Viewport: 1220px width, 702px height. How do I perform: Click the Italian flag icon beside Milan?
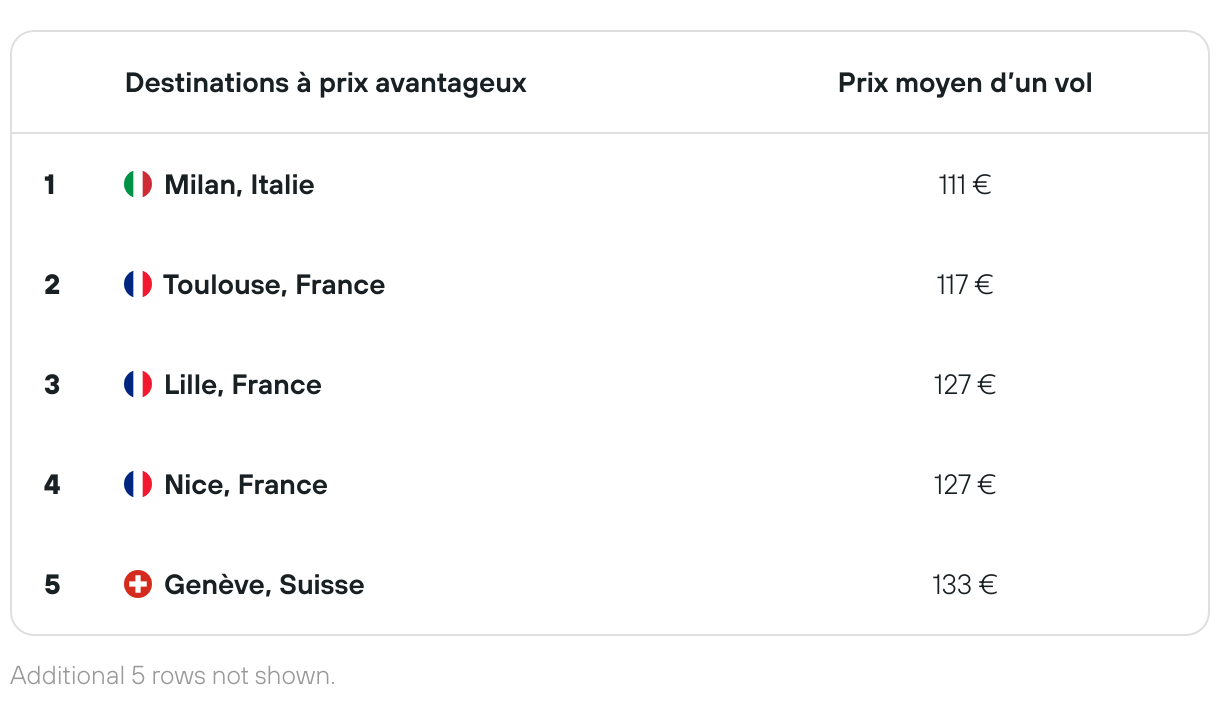point(138,184)
